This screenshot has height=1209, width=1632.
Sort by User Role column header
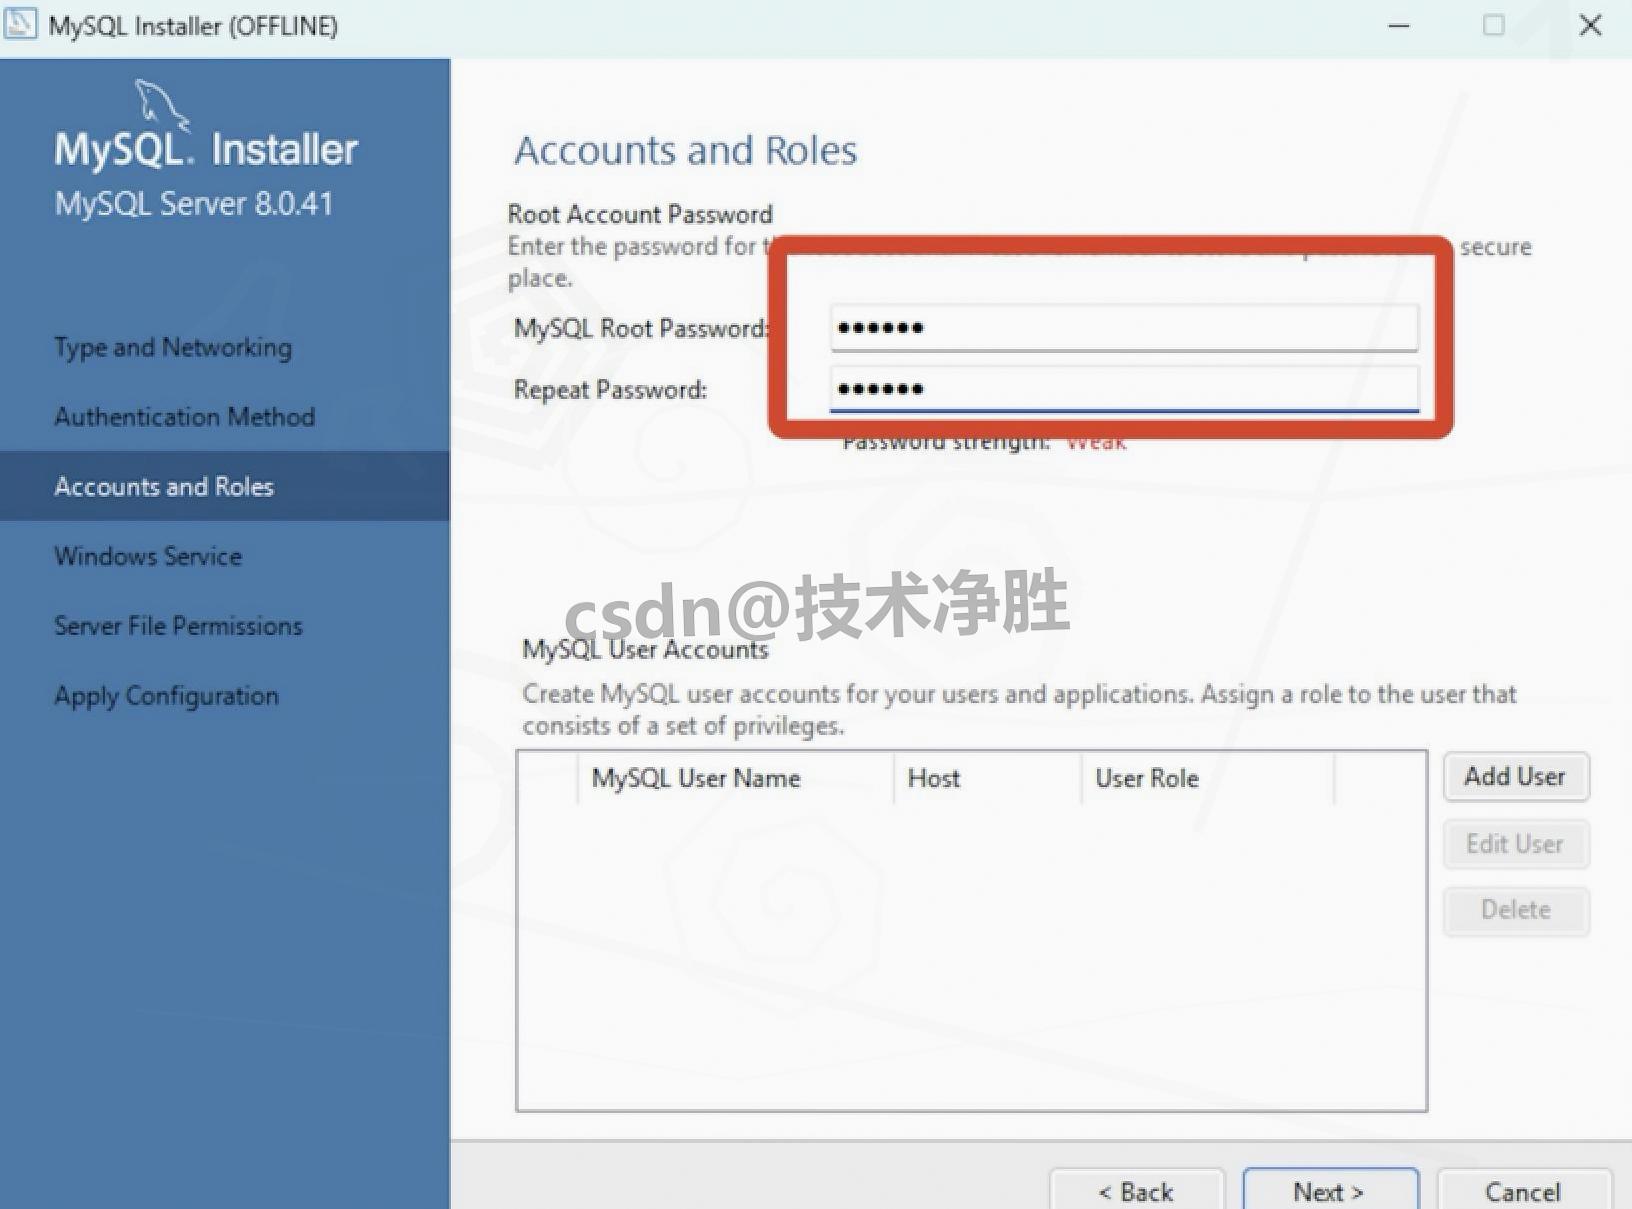(x=1208, y=778)
